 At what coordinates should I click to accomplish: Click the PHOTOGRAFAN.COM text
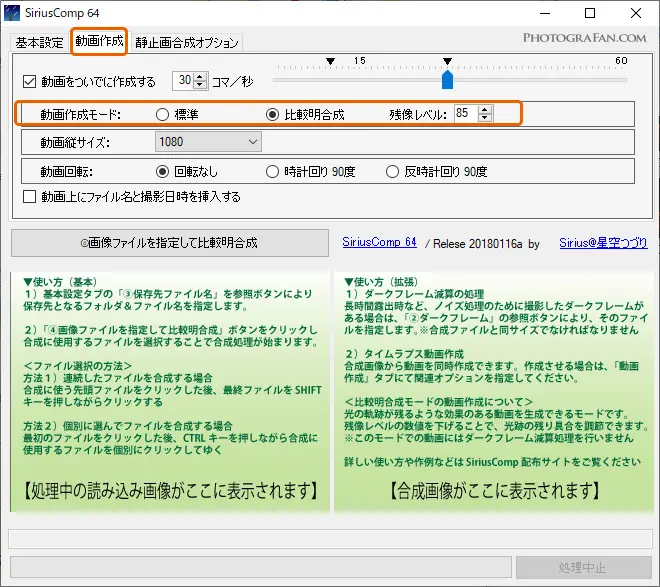coord(584,38)
